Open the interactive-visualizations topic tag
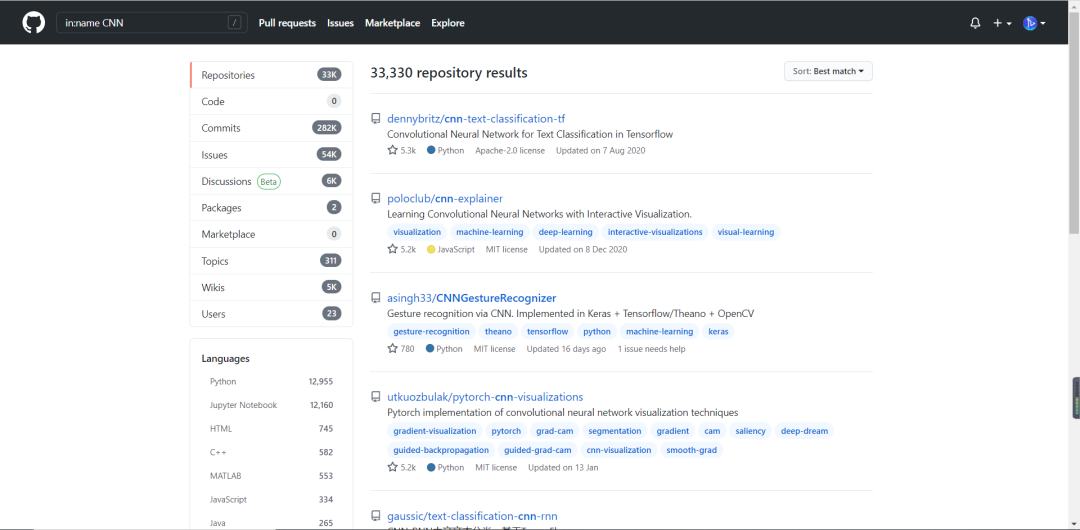1080x530 pixels. (x=655, y=232)
